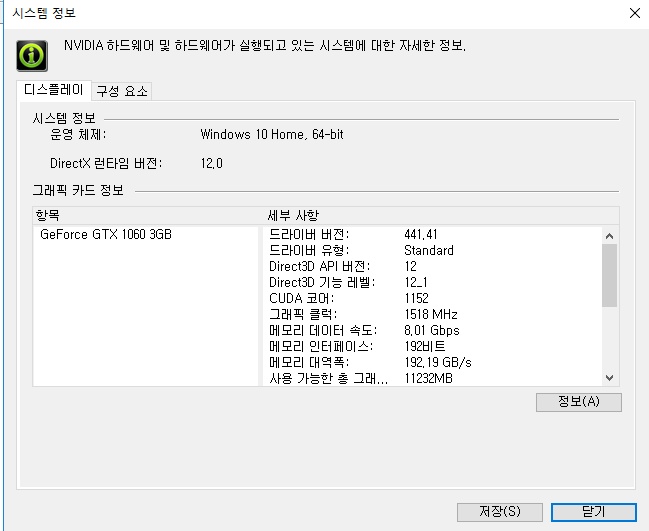This screenshot has width=649, height=531.
Task: Click the 저장(S) button
Action: pos(500,512)
